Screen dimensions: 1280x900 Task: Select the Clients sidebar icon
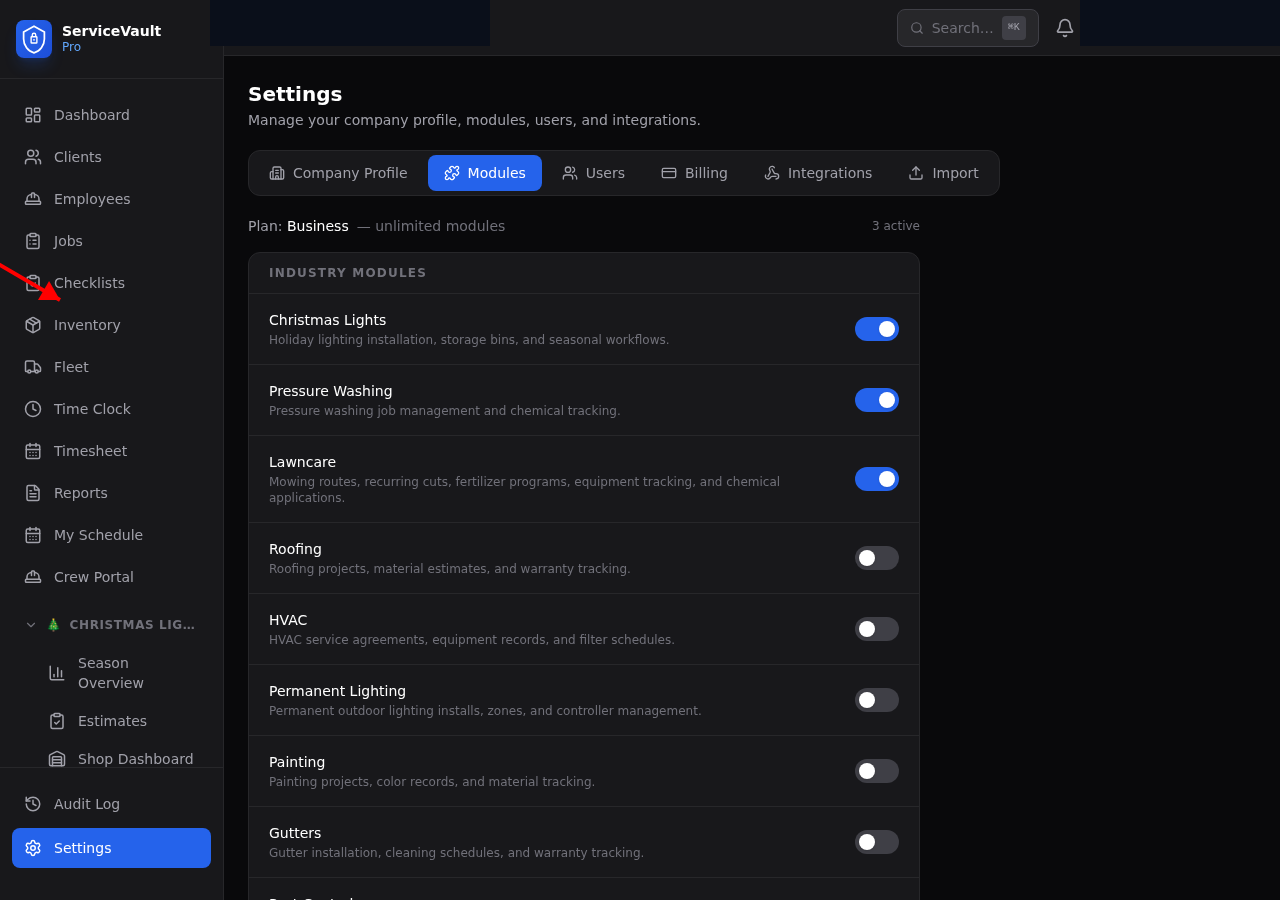[x=33, y=157]
